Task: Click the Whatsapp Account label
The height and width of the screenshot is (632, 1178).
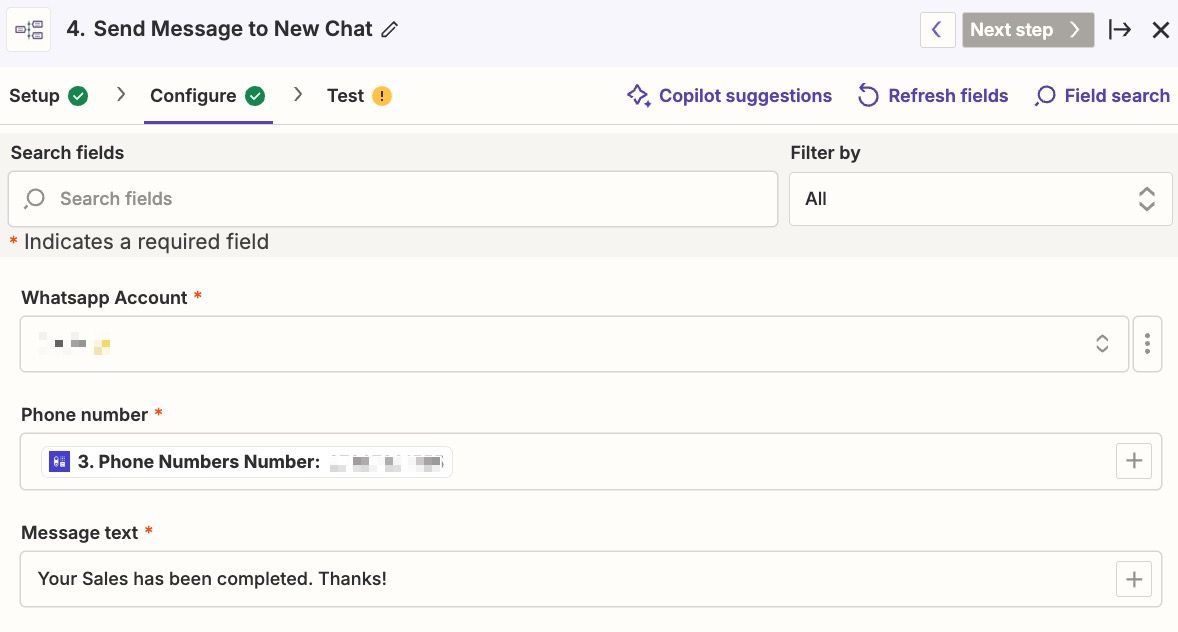Action: tap(104, 298)
